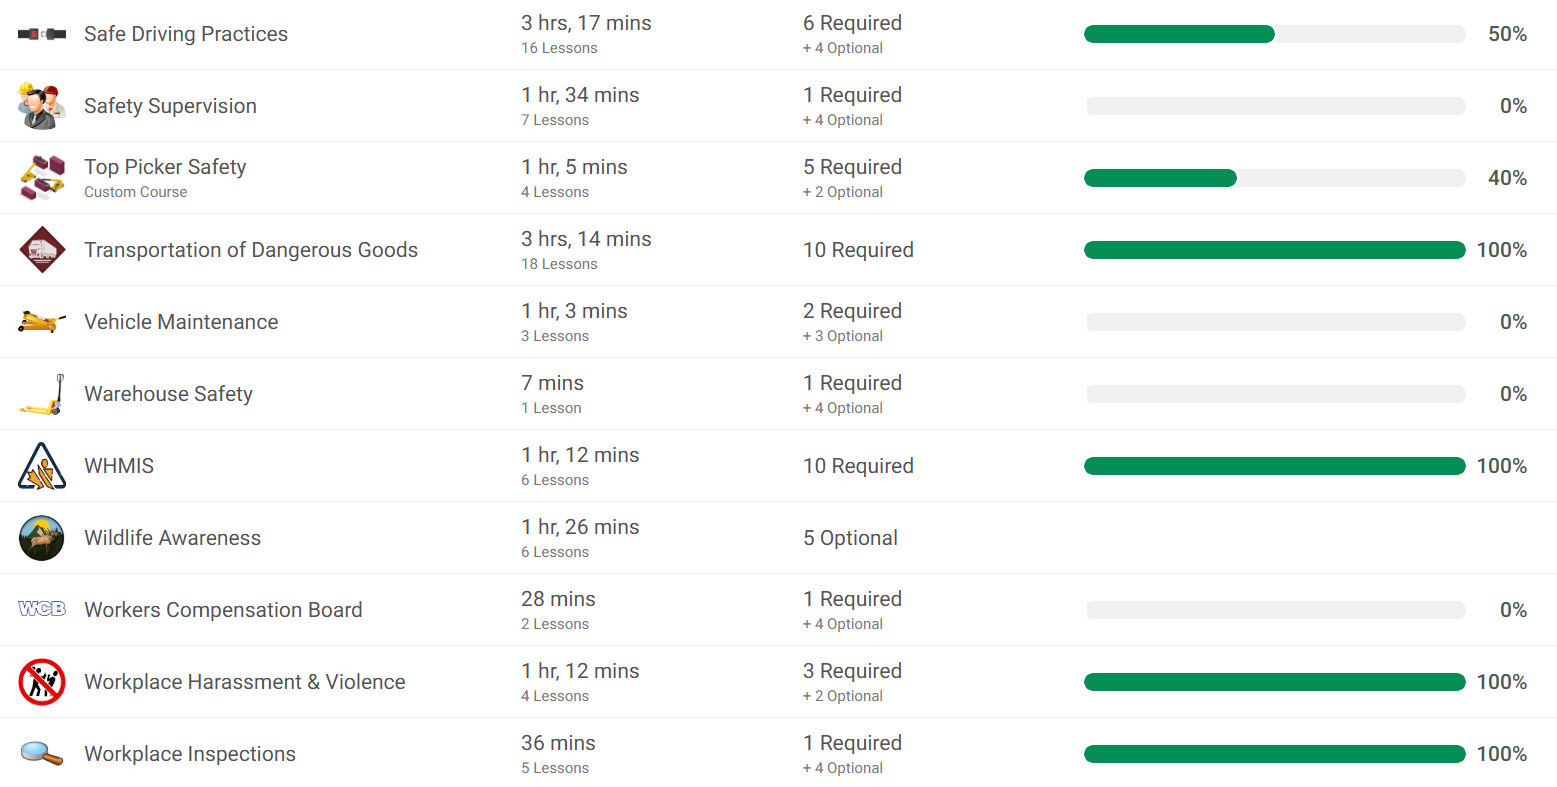
Task: Click the Workplace Harassment prohibition icon
Action: click(42, 682)
